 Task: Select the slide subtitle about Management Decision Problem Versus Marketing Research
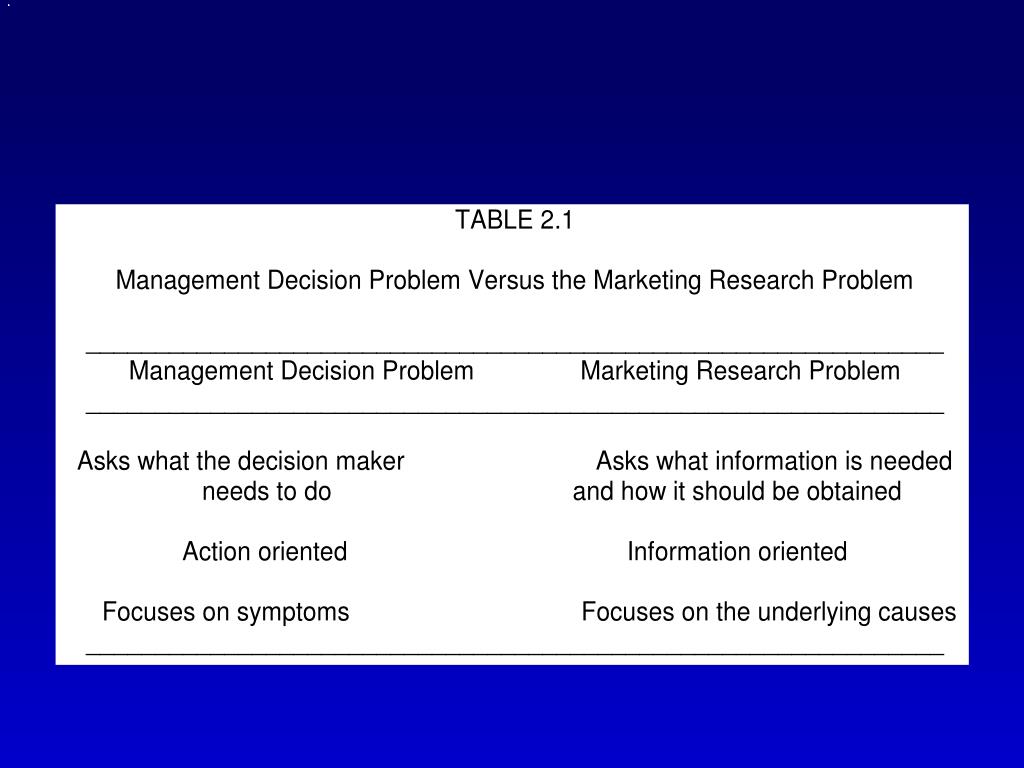point(514,281)
